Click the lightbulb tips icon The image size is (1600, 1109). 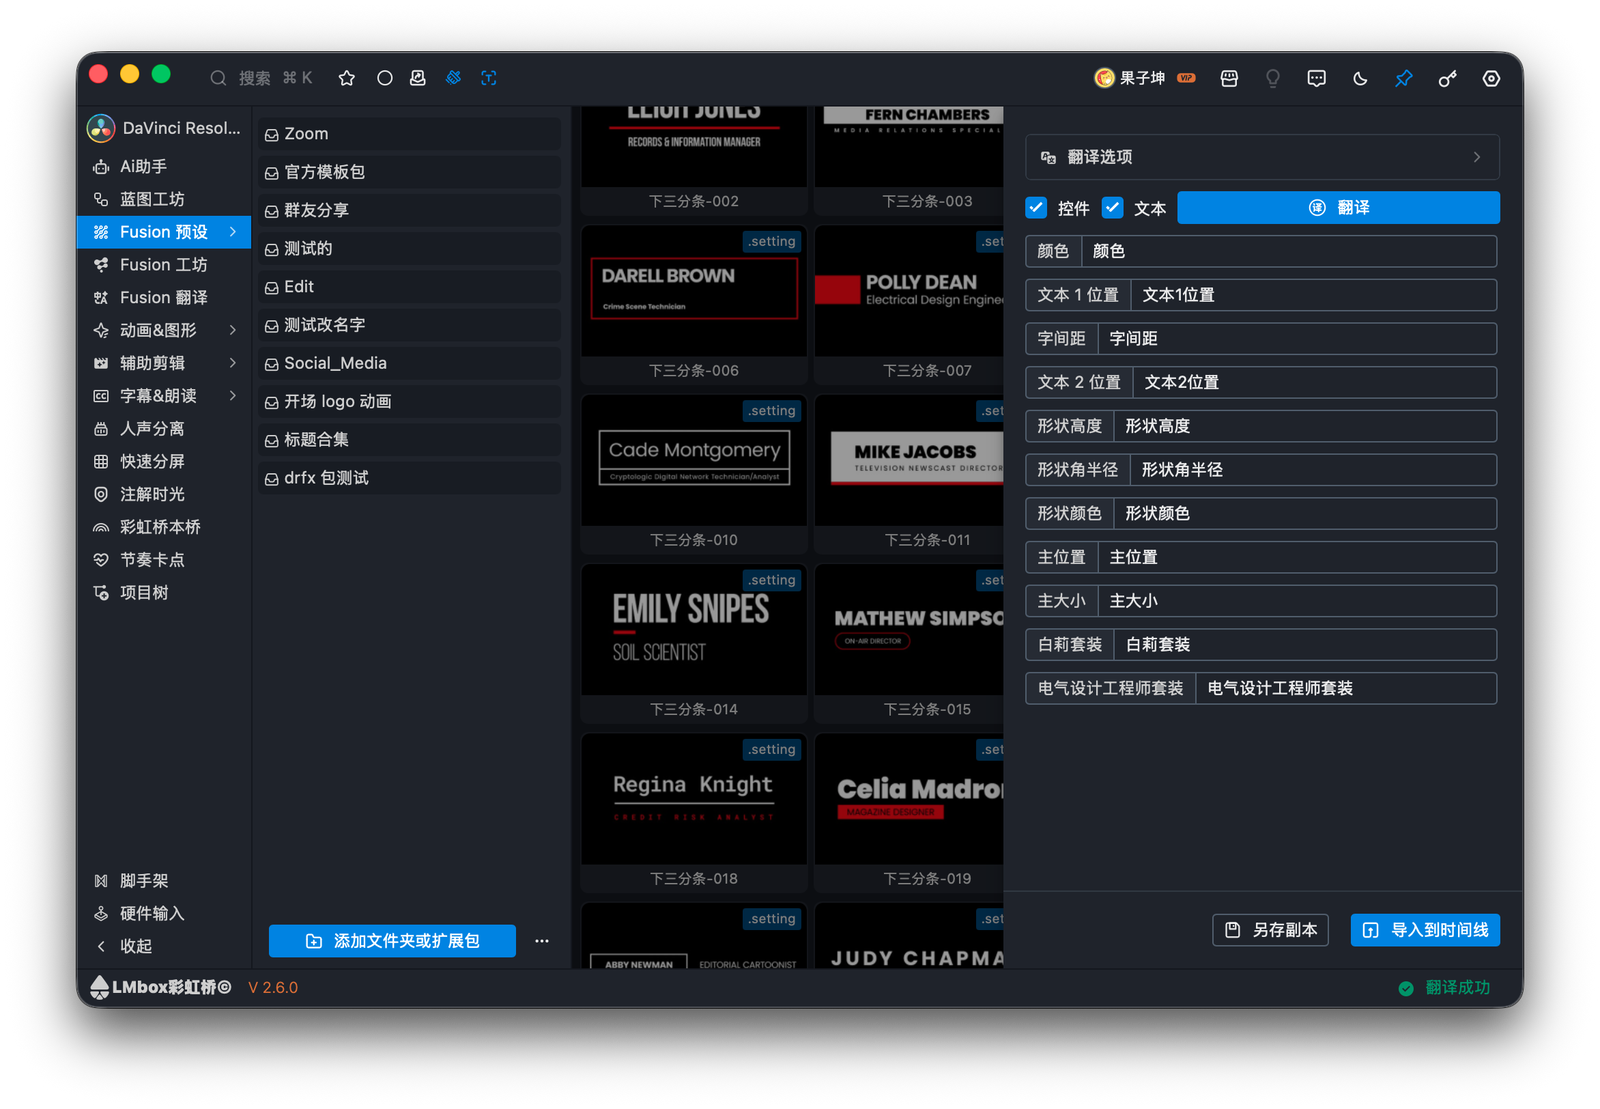click(1273, 78)
